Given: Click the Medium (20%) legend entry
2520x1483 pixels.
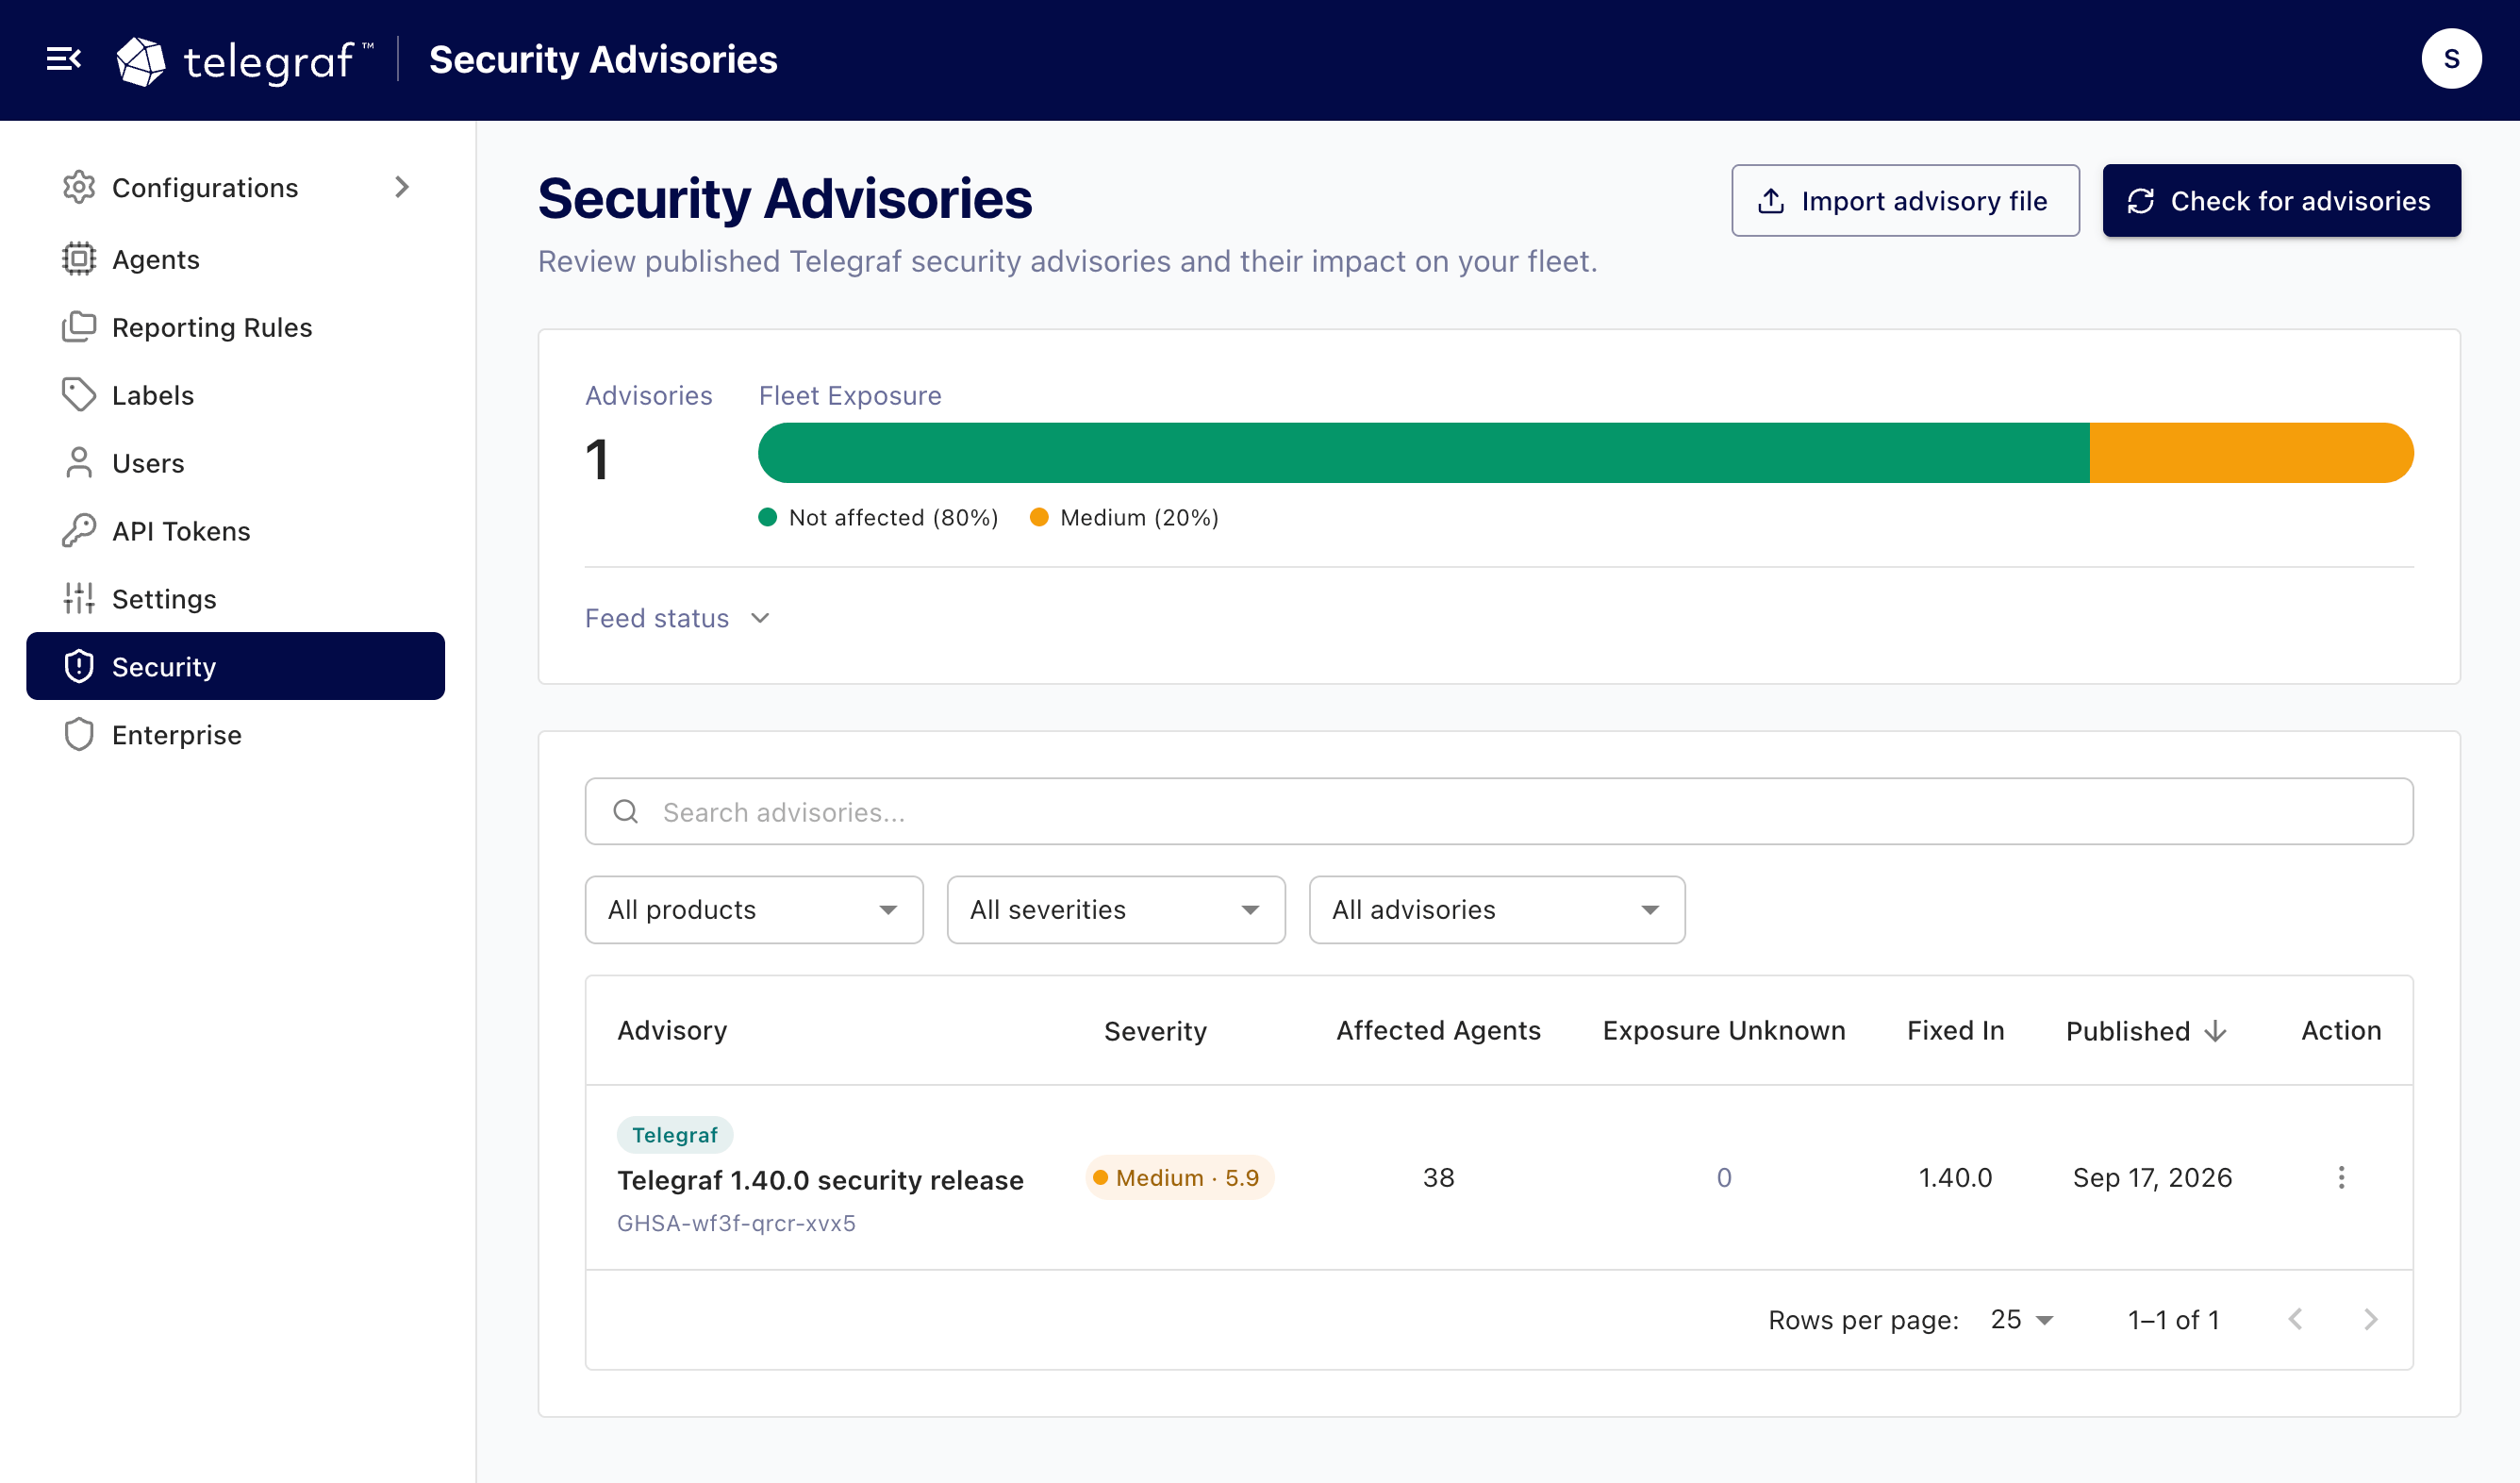Looking at the screenshot, I should [1124, 517].
